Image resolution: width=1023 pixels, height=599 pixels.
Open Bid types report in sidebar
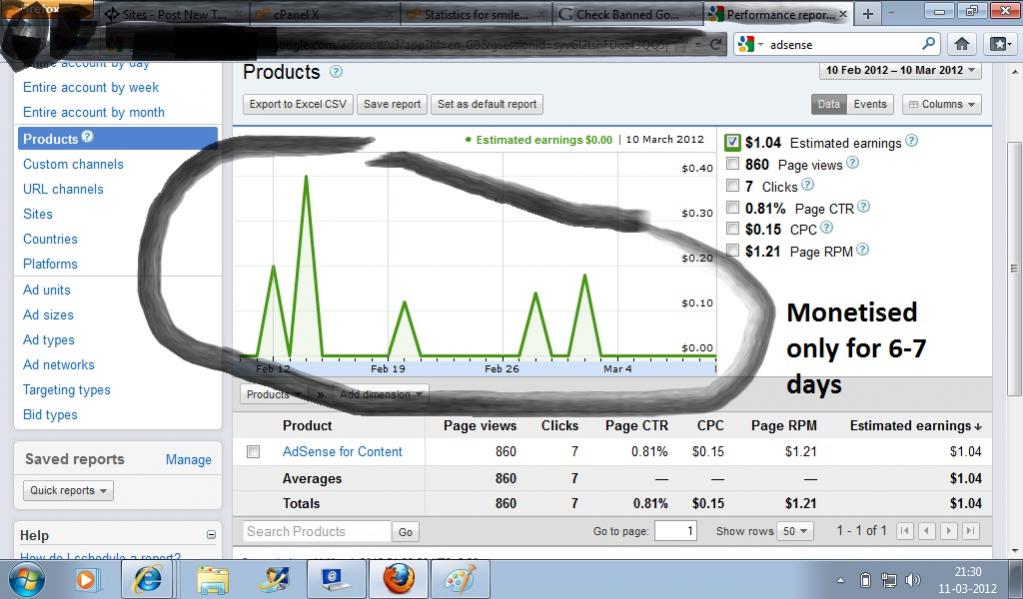(50, 414)
